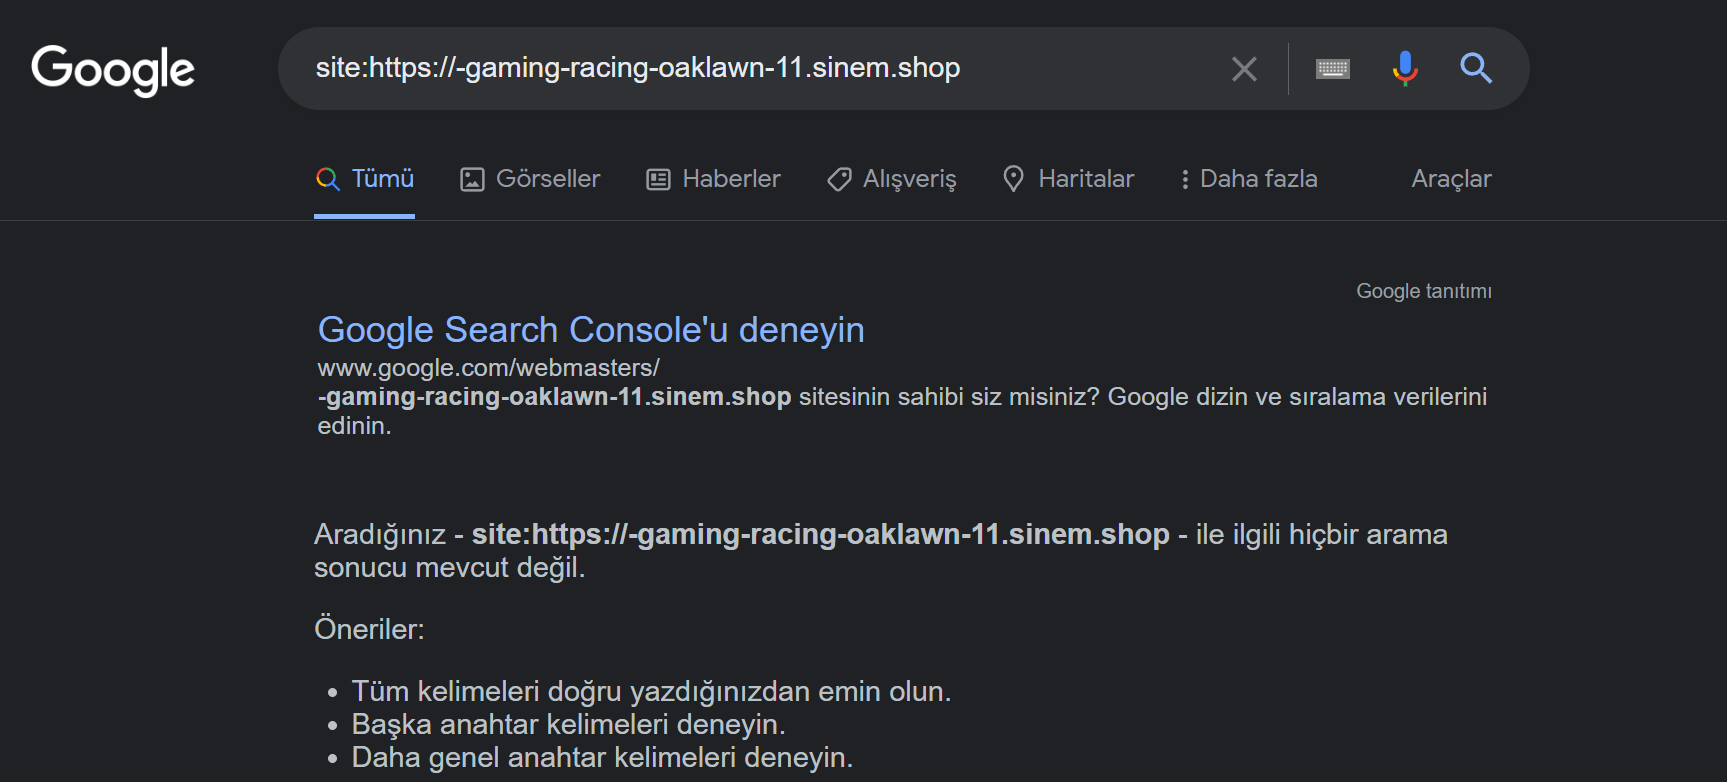1727x782 pixels.
Task: Click the 'Tüm kelimeleri doğru yazdığınızdan emin olun' suggestion
Action: pyautogui.click(x=651, y=691)
